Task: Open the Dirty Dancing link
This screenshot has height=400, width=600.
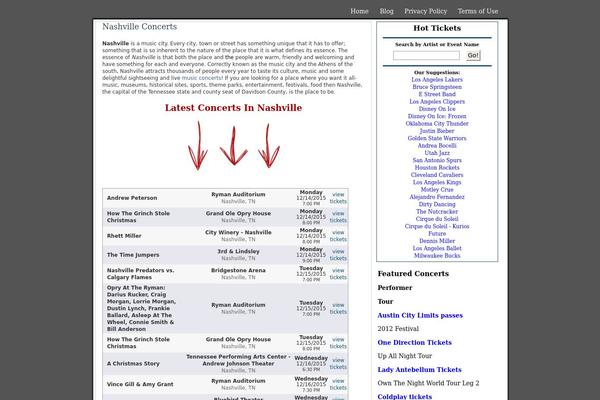Action: [x=437, y=204]
